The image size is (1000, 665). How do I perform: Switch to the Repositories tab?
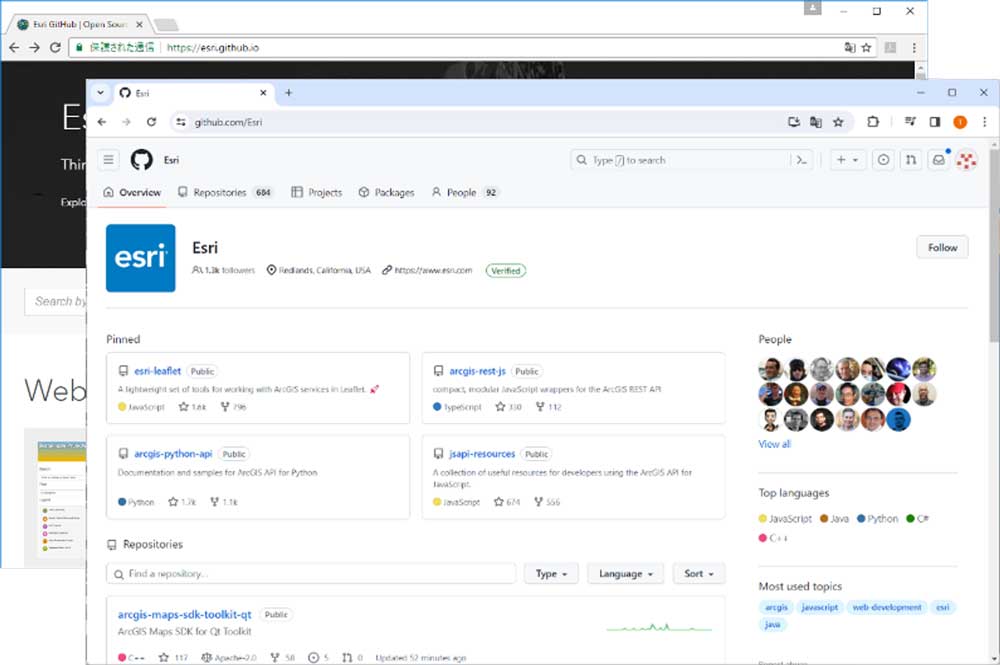click(225, 192)
